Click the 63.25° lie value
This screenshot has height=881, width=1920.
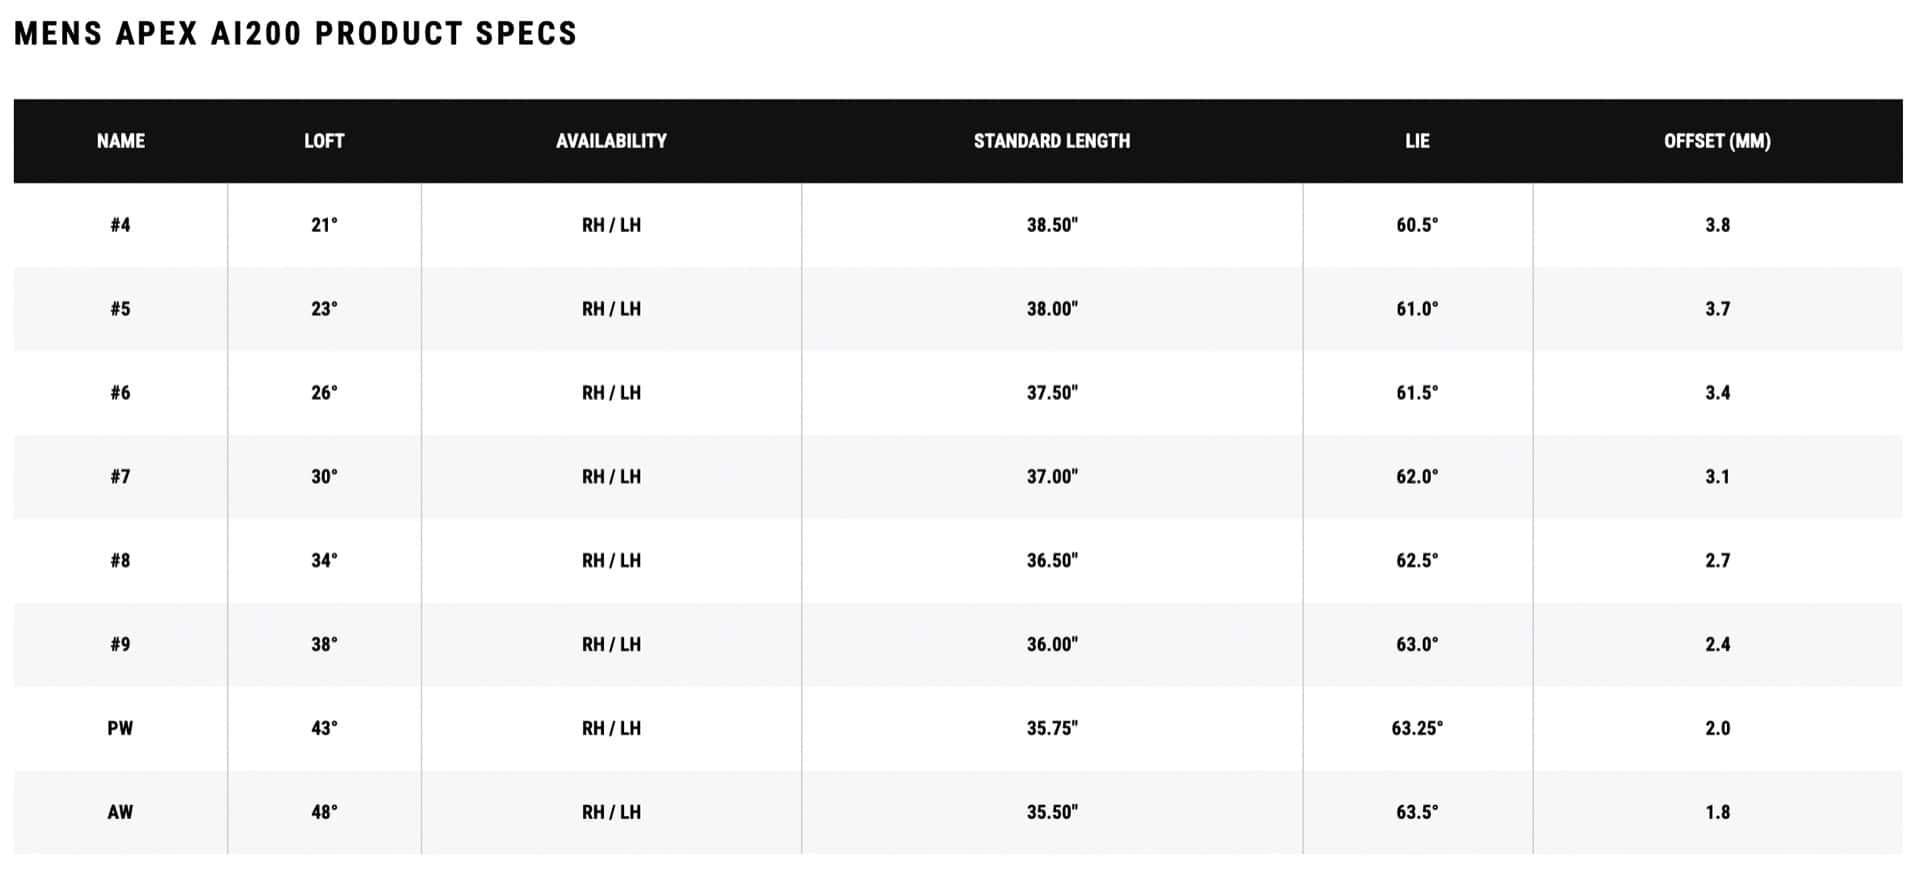click(x=1417, y=729)
